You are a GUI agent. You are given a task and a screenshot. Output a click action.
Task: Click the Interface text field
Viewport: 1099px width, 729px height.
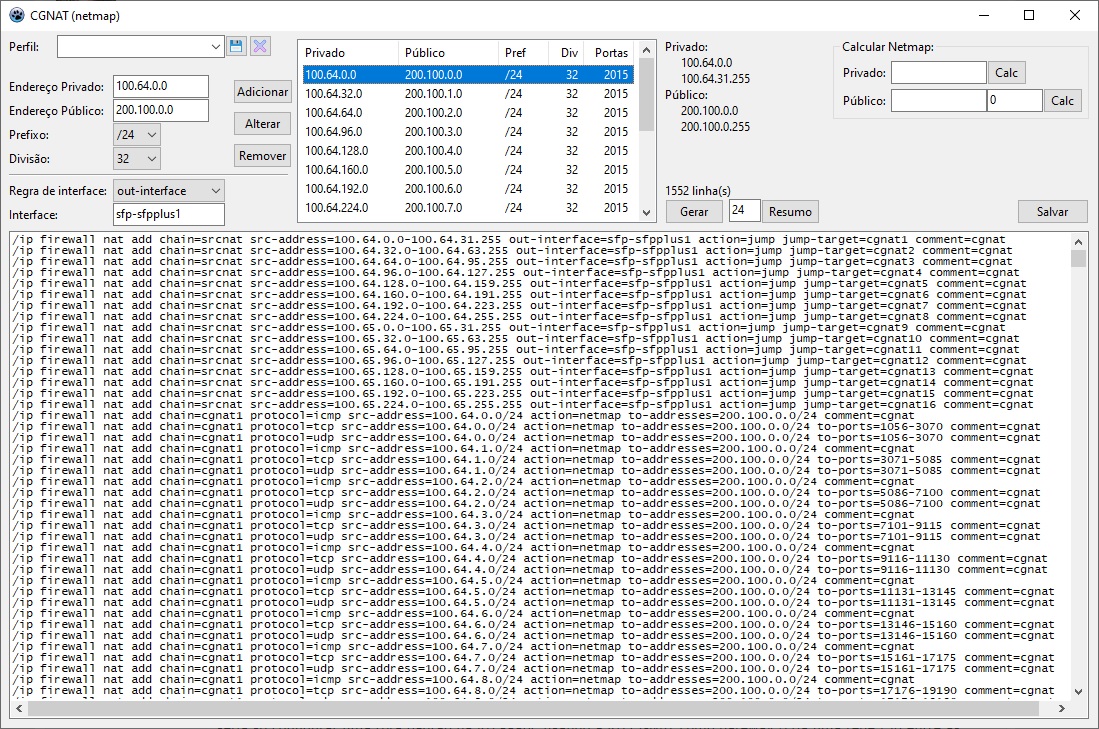tap(168, 215)
